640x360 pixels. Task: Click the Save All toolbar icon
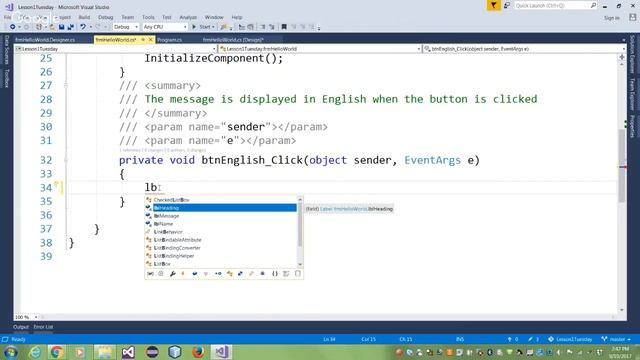71,27
